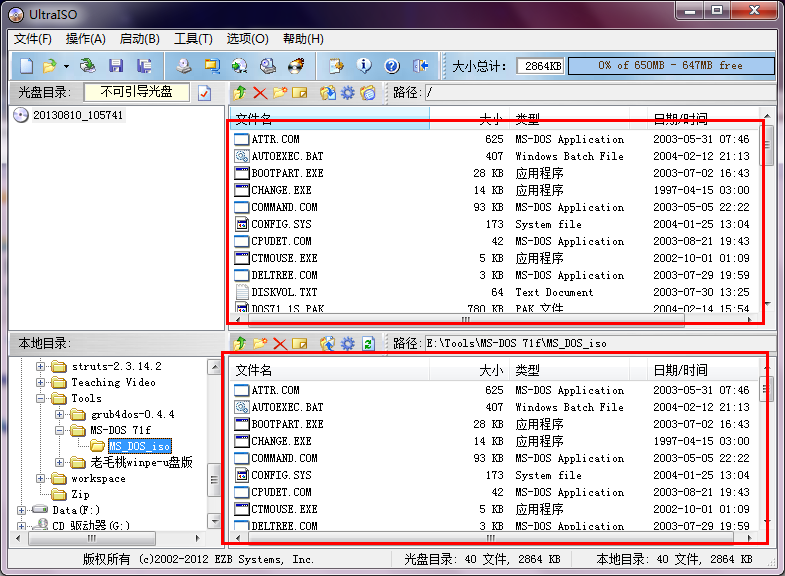Expand the Teaching Video folder node

[41, 382]
